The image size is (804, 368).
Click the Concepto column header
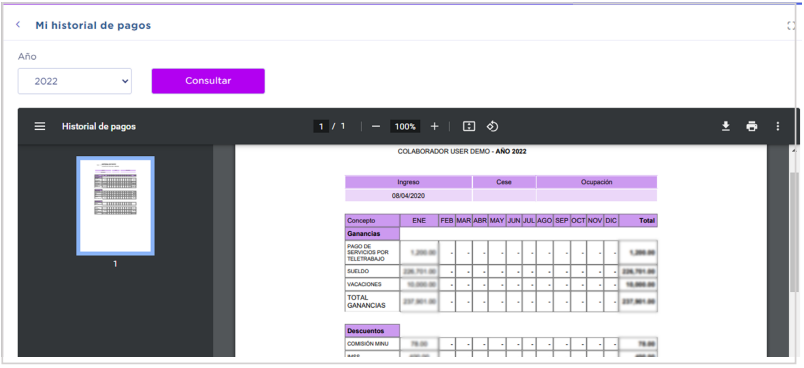pyautogui.click(x=372, y=220)
